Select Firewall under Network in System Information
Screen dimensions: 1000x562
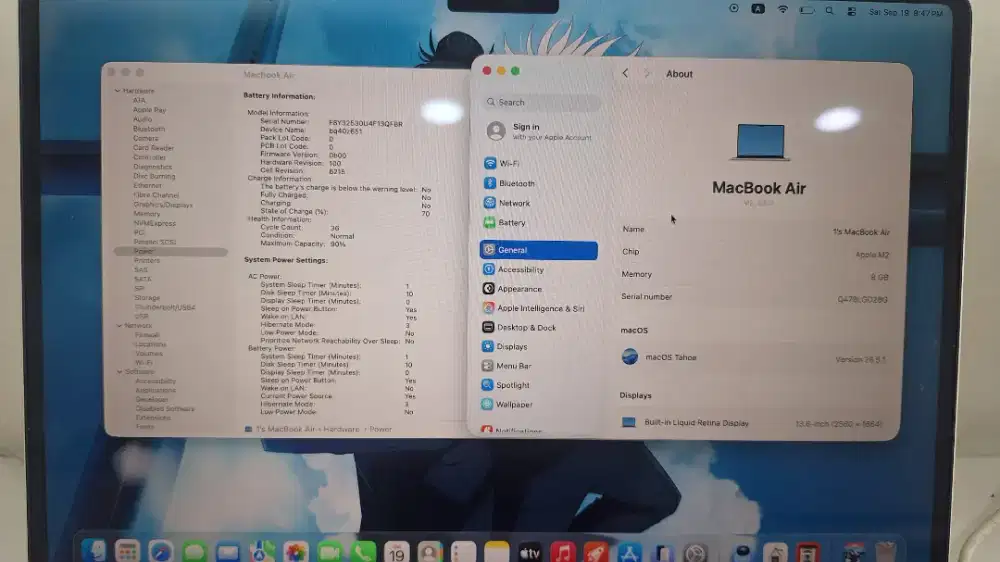[147, 335]
